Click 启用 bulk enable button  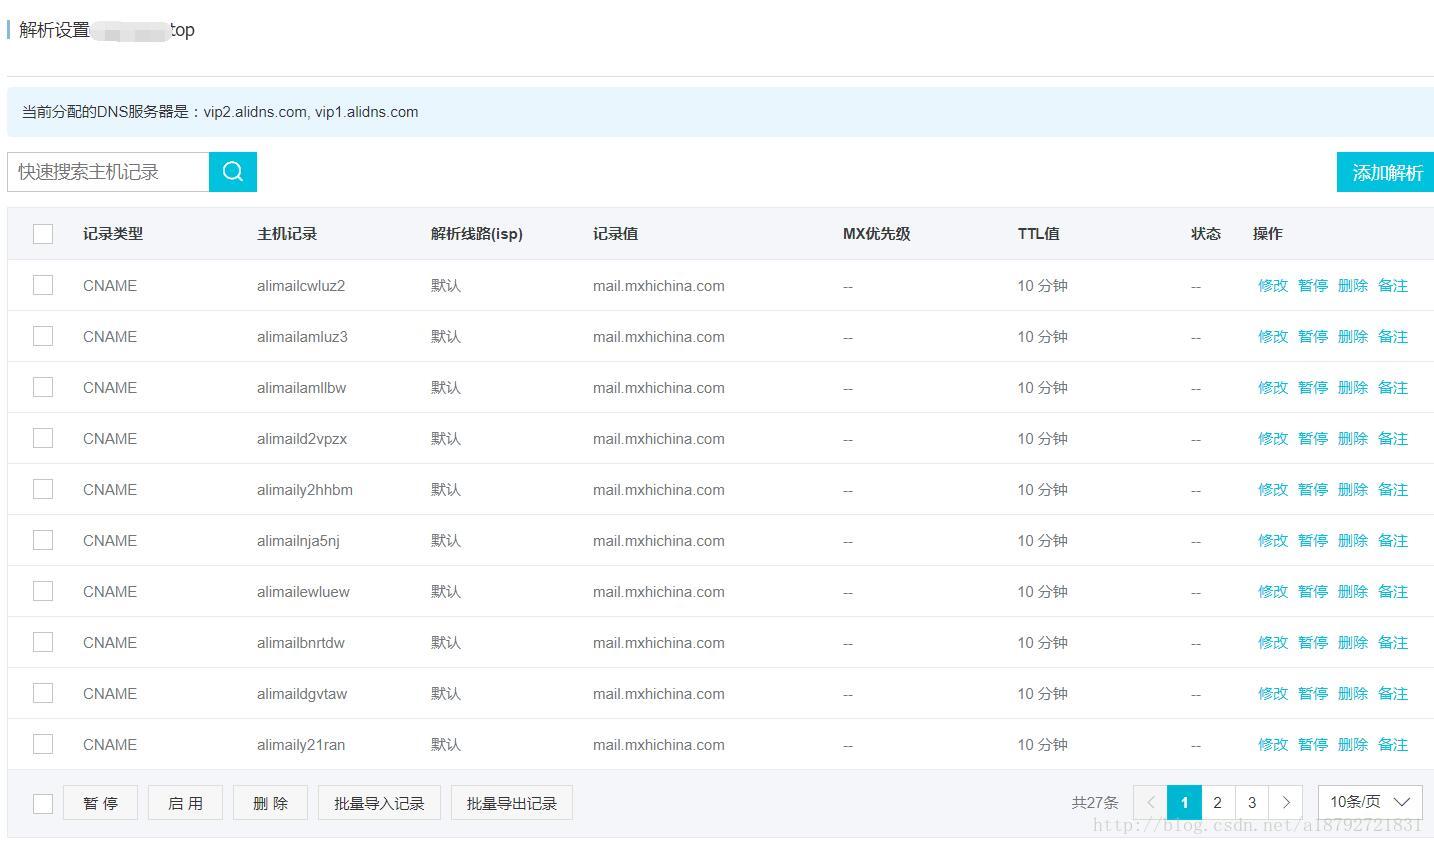185,803
